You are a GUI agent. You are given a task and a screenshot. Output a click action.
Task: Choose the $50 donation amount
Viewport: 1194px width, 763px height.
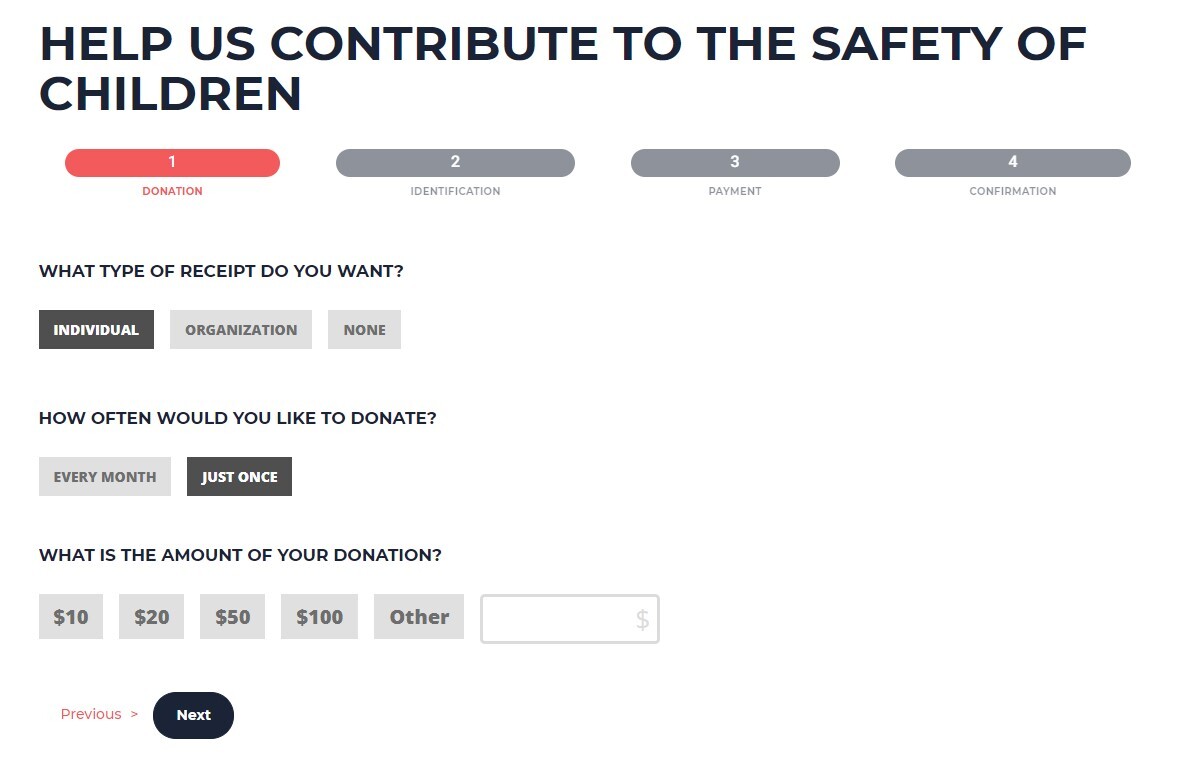click(x=232, y=617)
